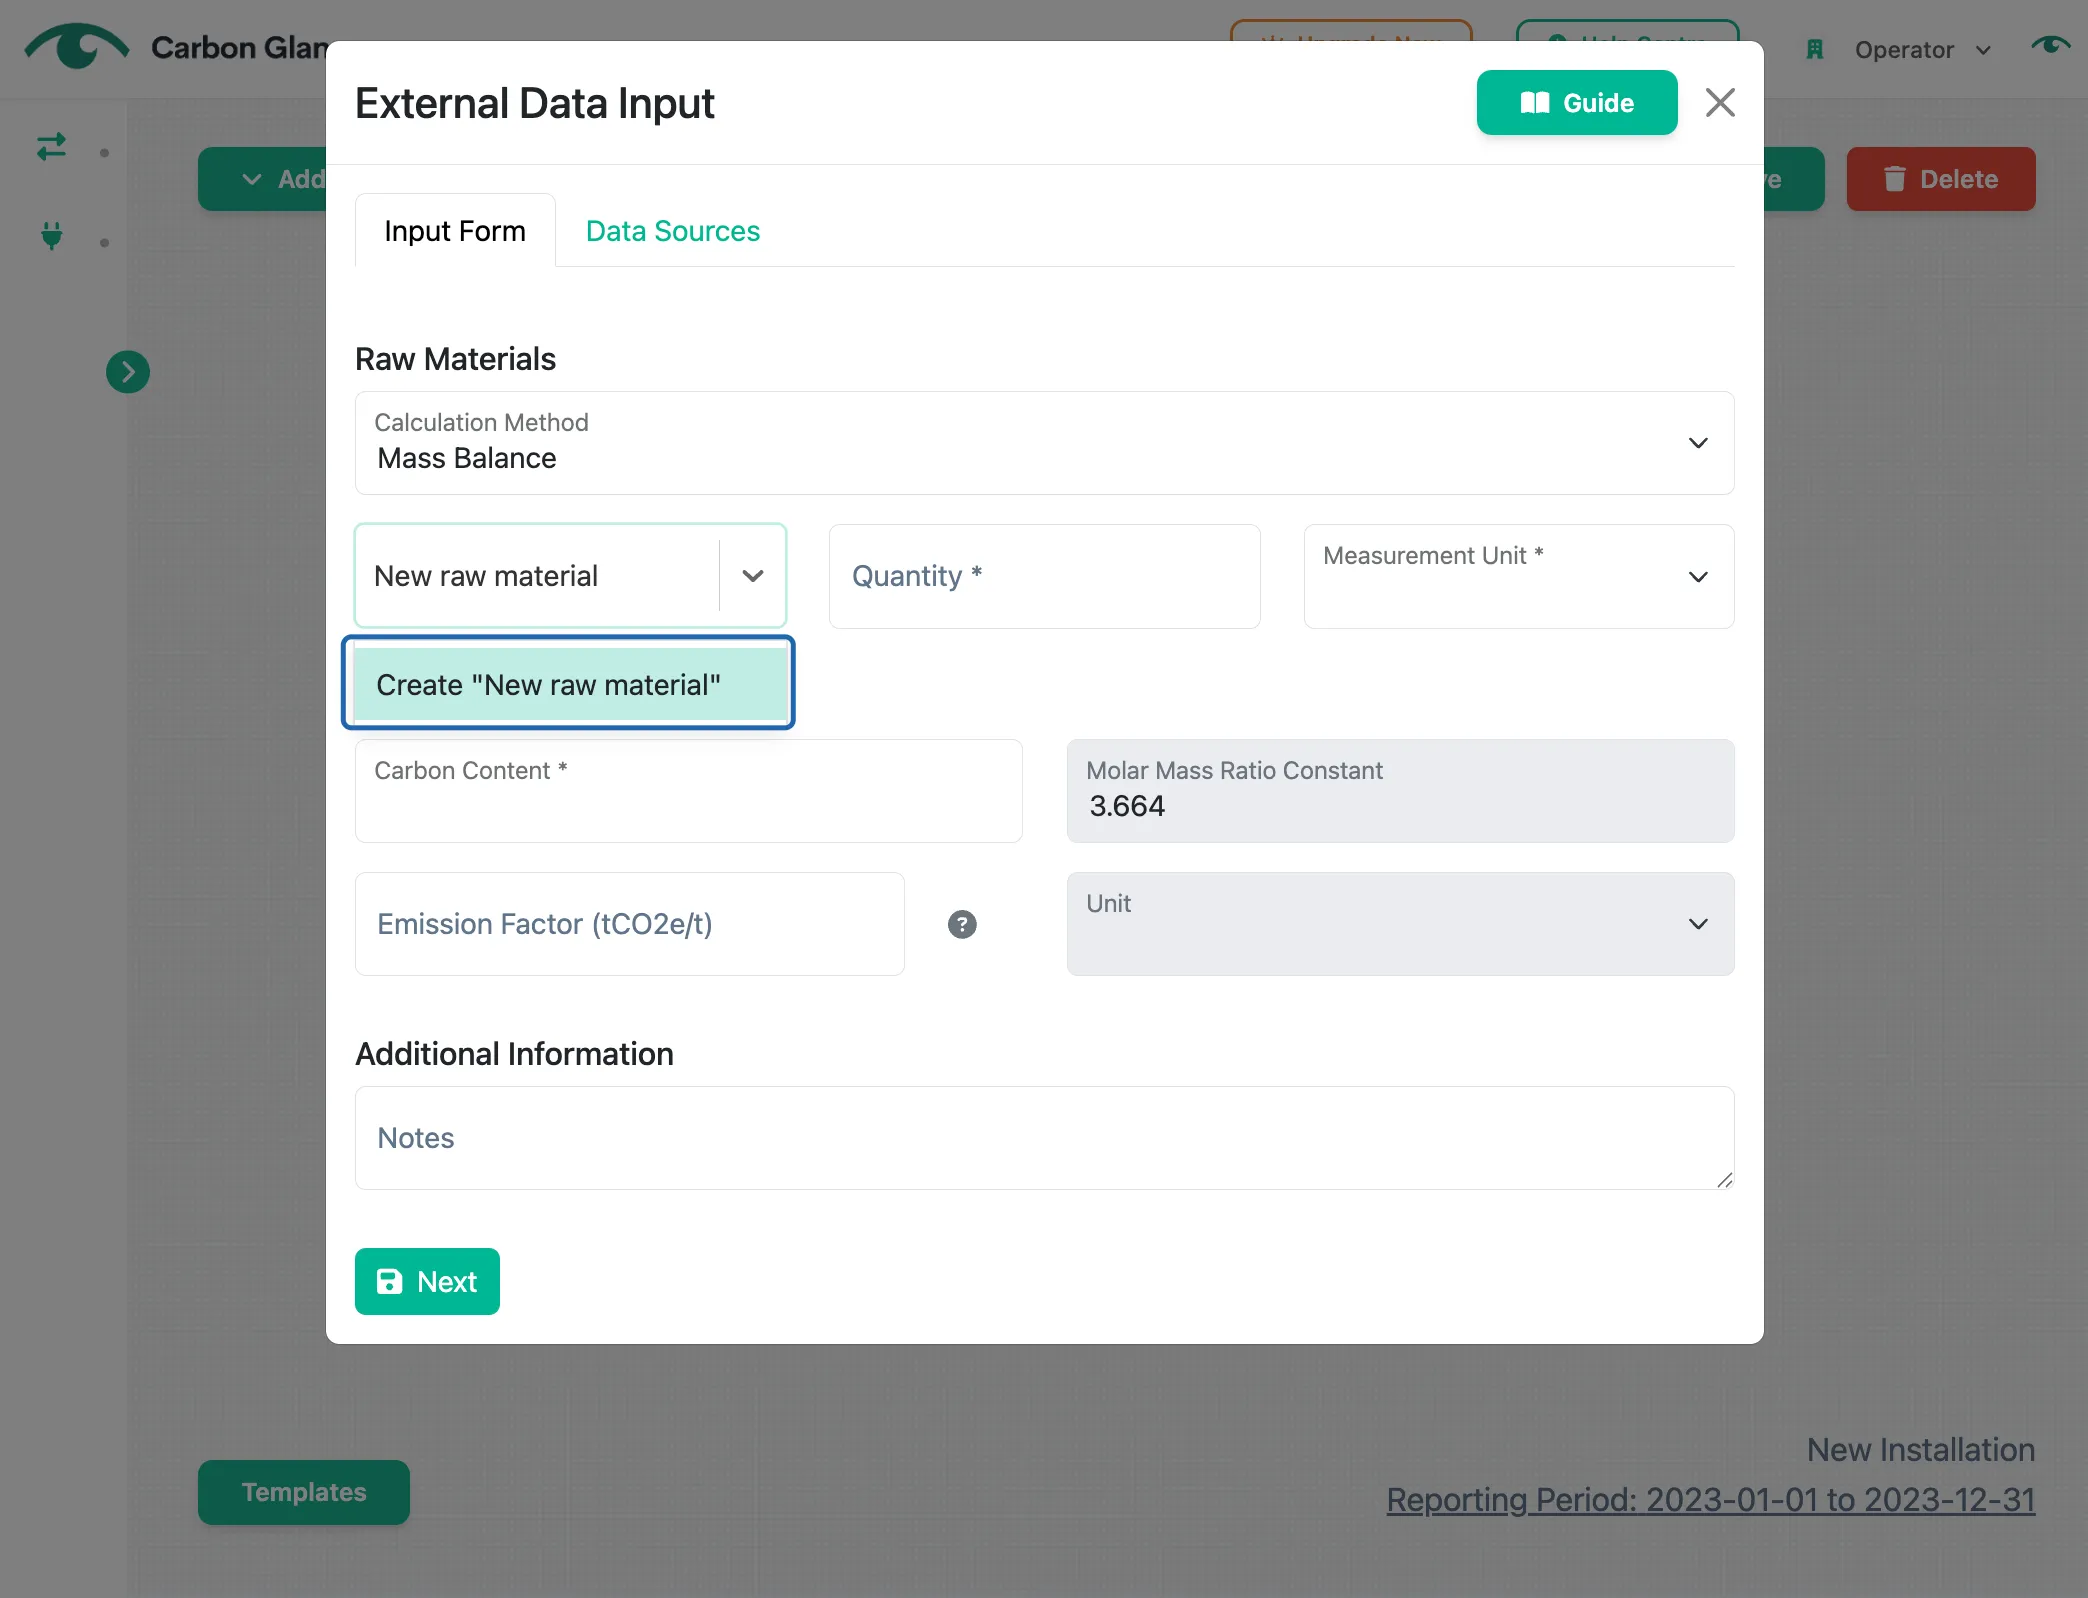Image resolution: width=2088 pixels, height=1598 pixels.
Task: Click the Carbon Glance eye logo
Action: 77,47
